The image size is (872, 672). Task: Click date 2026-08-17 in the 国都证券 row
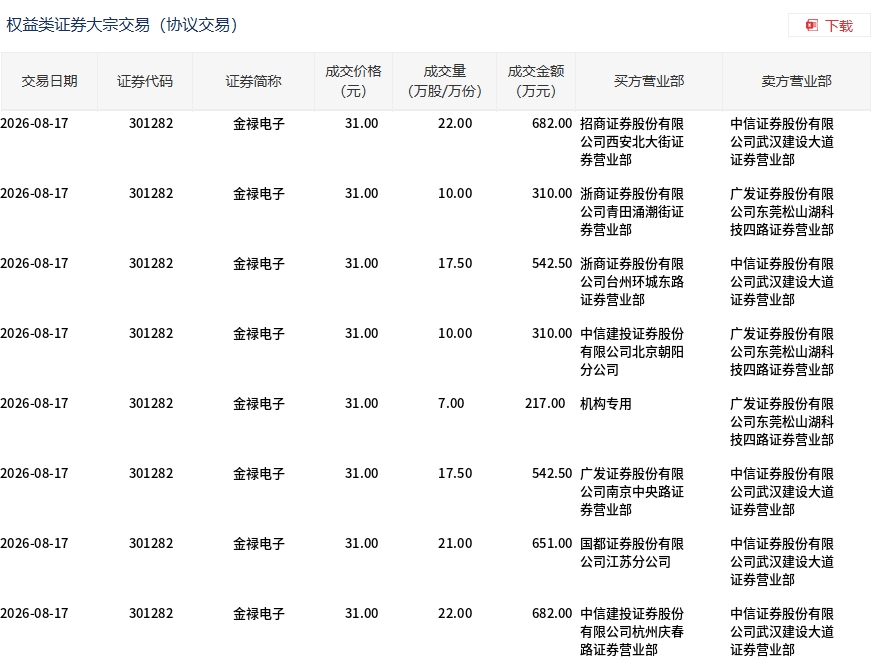coord(34,543)
